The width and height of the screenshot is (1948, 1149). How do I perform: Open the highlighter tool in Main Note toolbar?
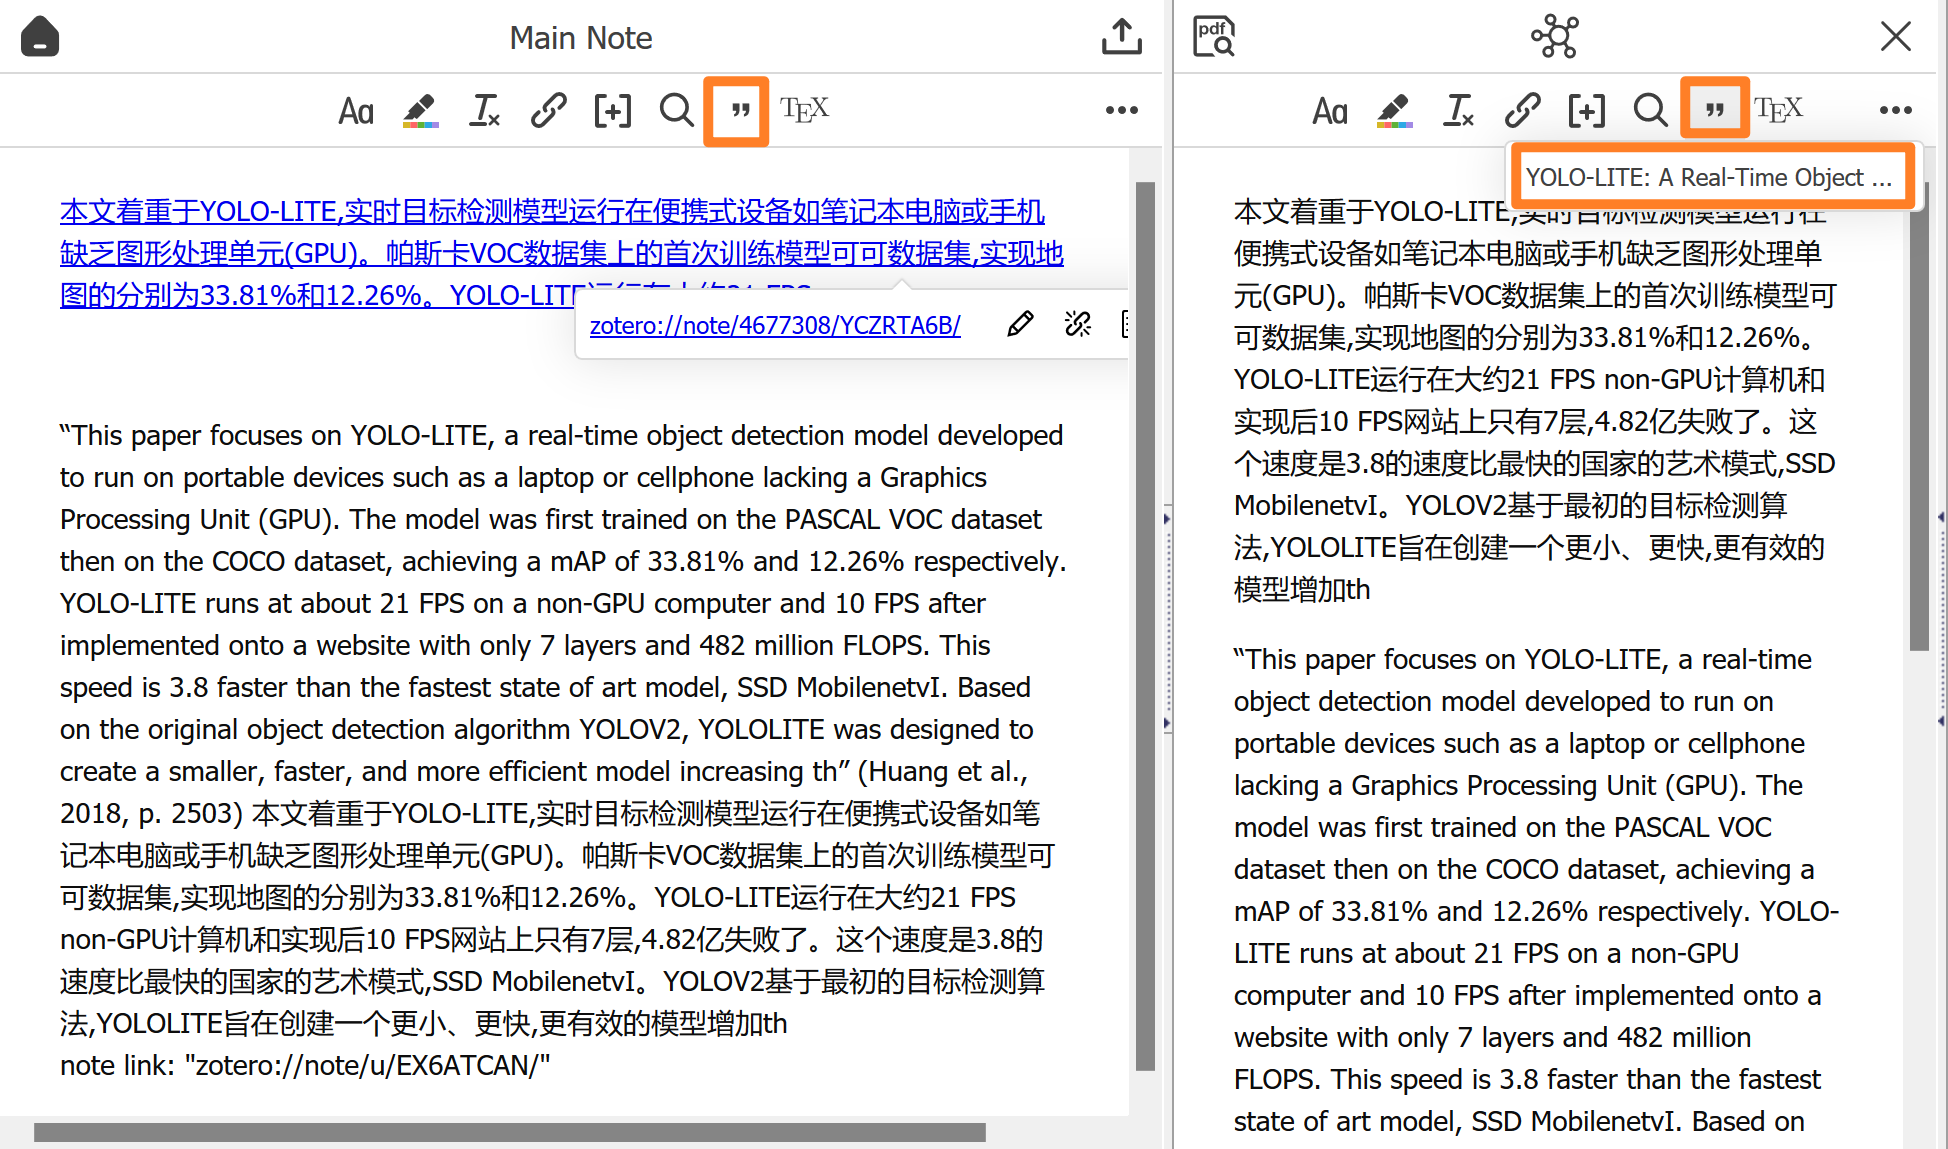(x=420, y=111)
